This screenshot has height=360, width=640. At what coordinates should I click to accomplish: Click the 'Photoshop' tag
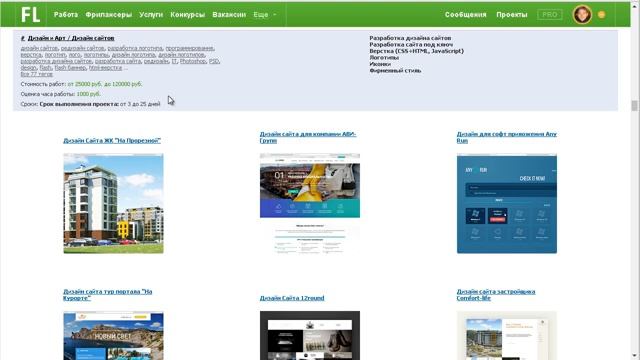(193, 61)
